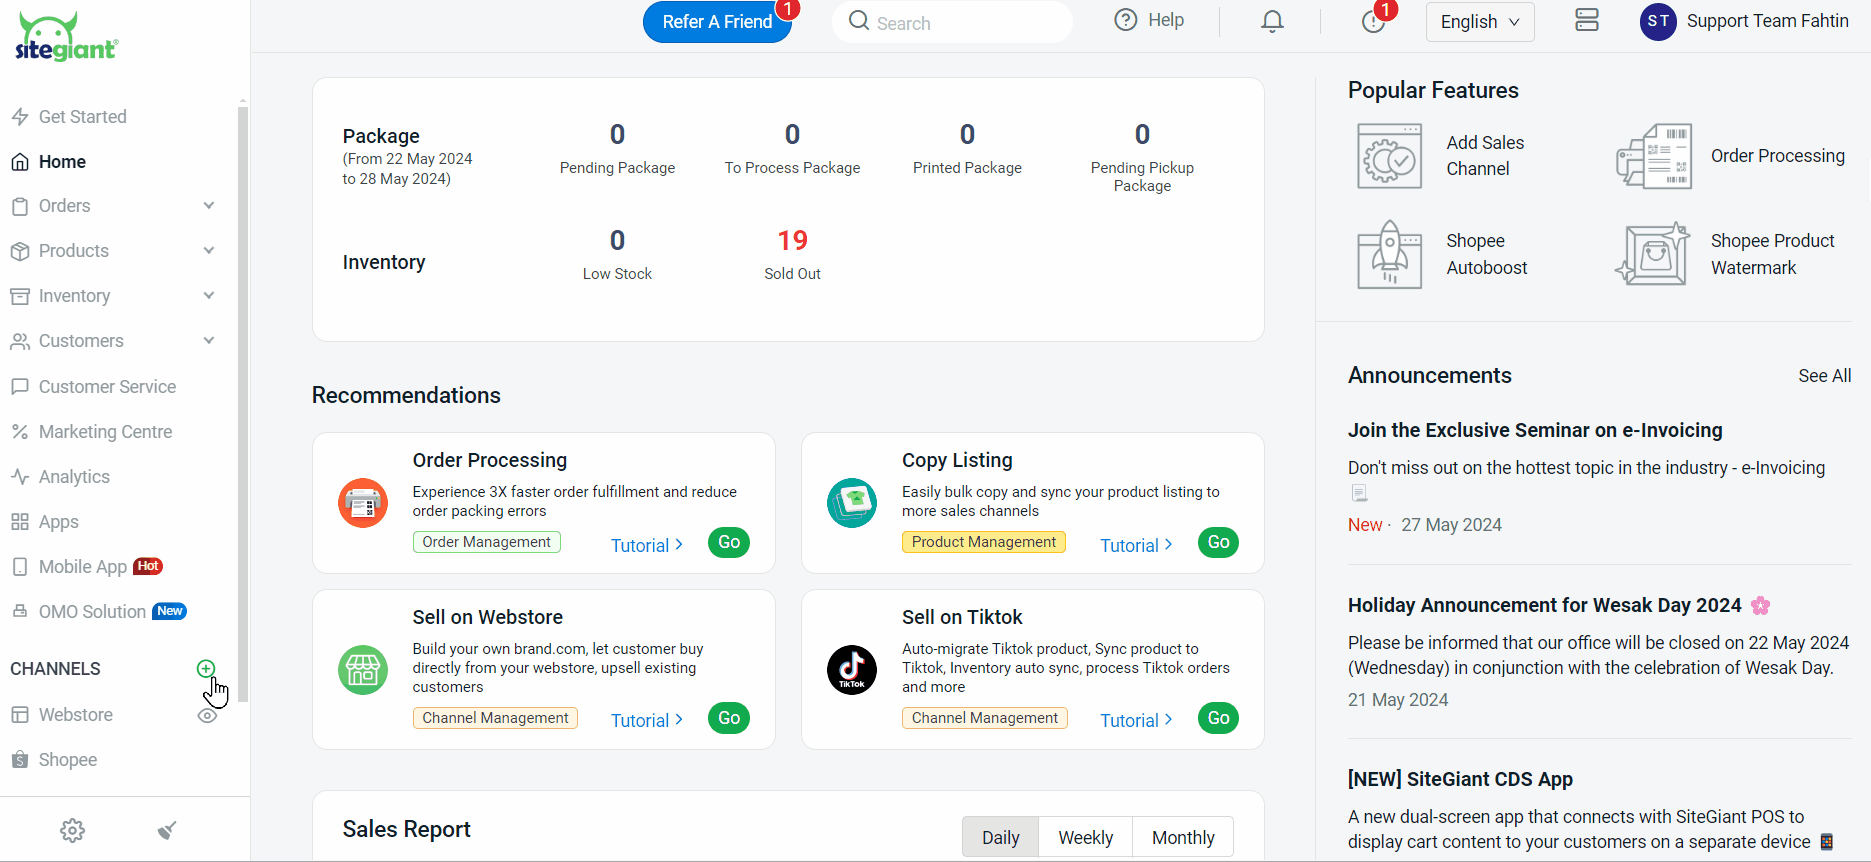This screenshot has height=862, width=1871.
Task: Click into the Search field
Action: click(960, 22)
